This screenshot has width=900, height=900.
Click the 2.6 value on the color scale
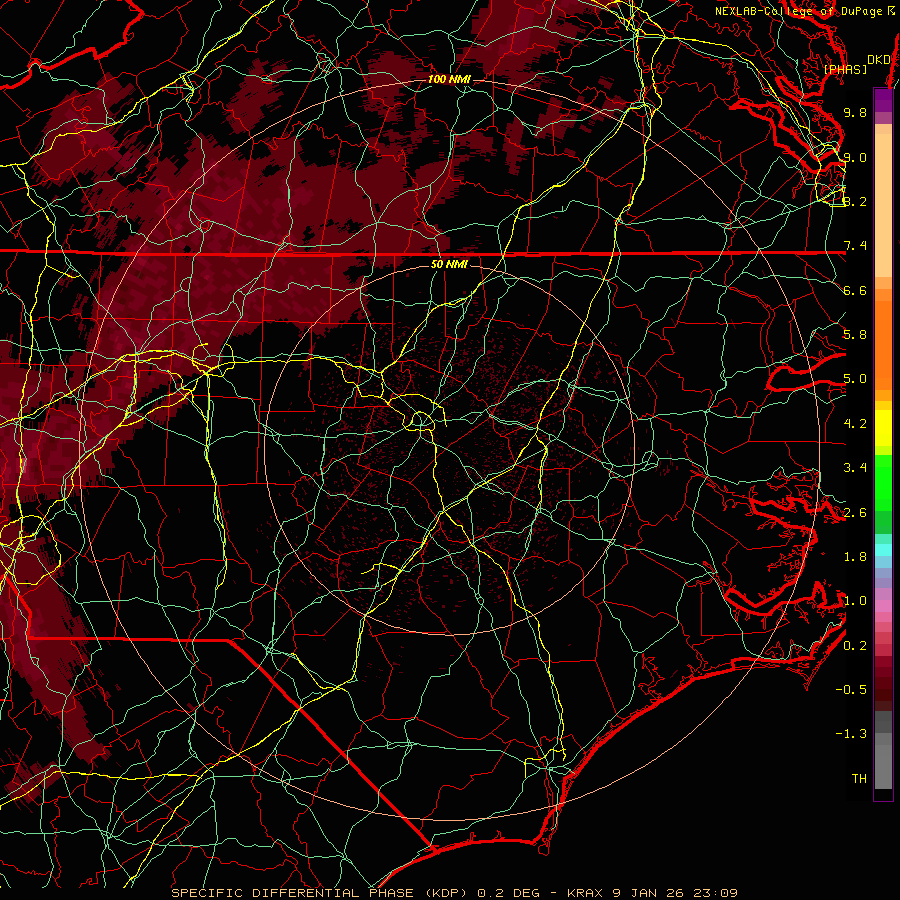tap(855, 513)
